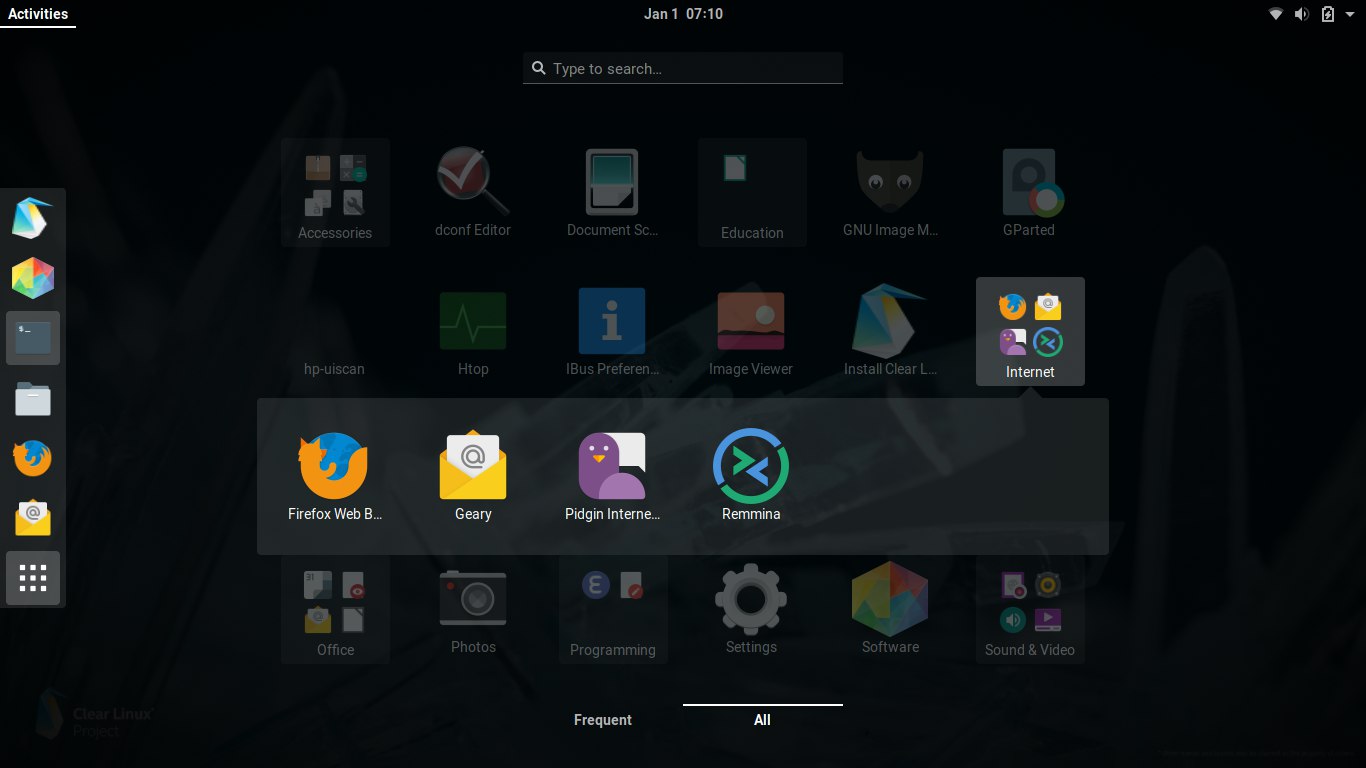Open Remmina remote desktop client

[751, 477]
